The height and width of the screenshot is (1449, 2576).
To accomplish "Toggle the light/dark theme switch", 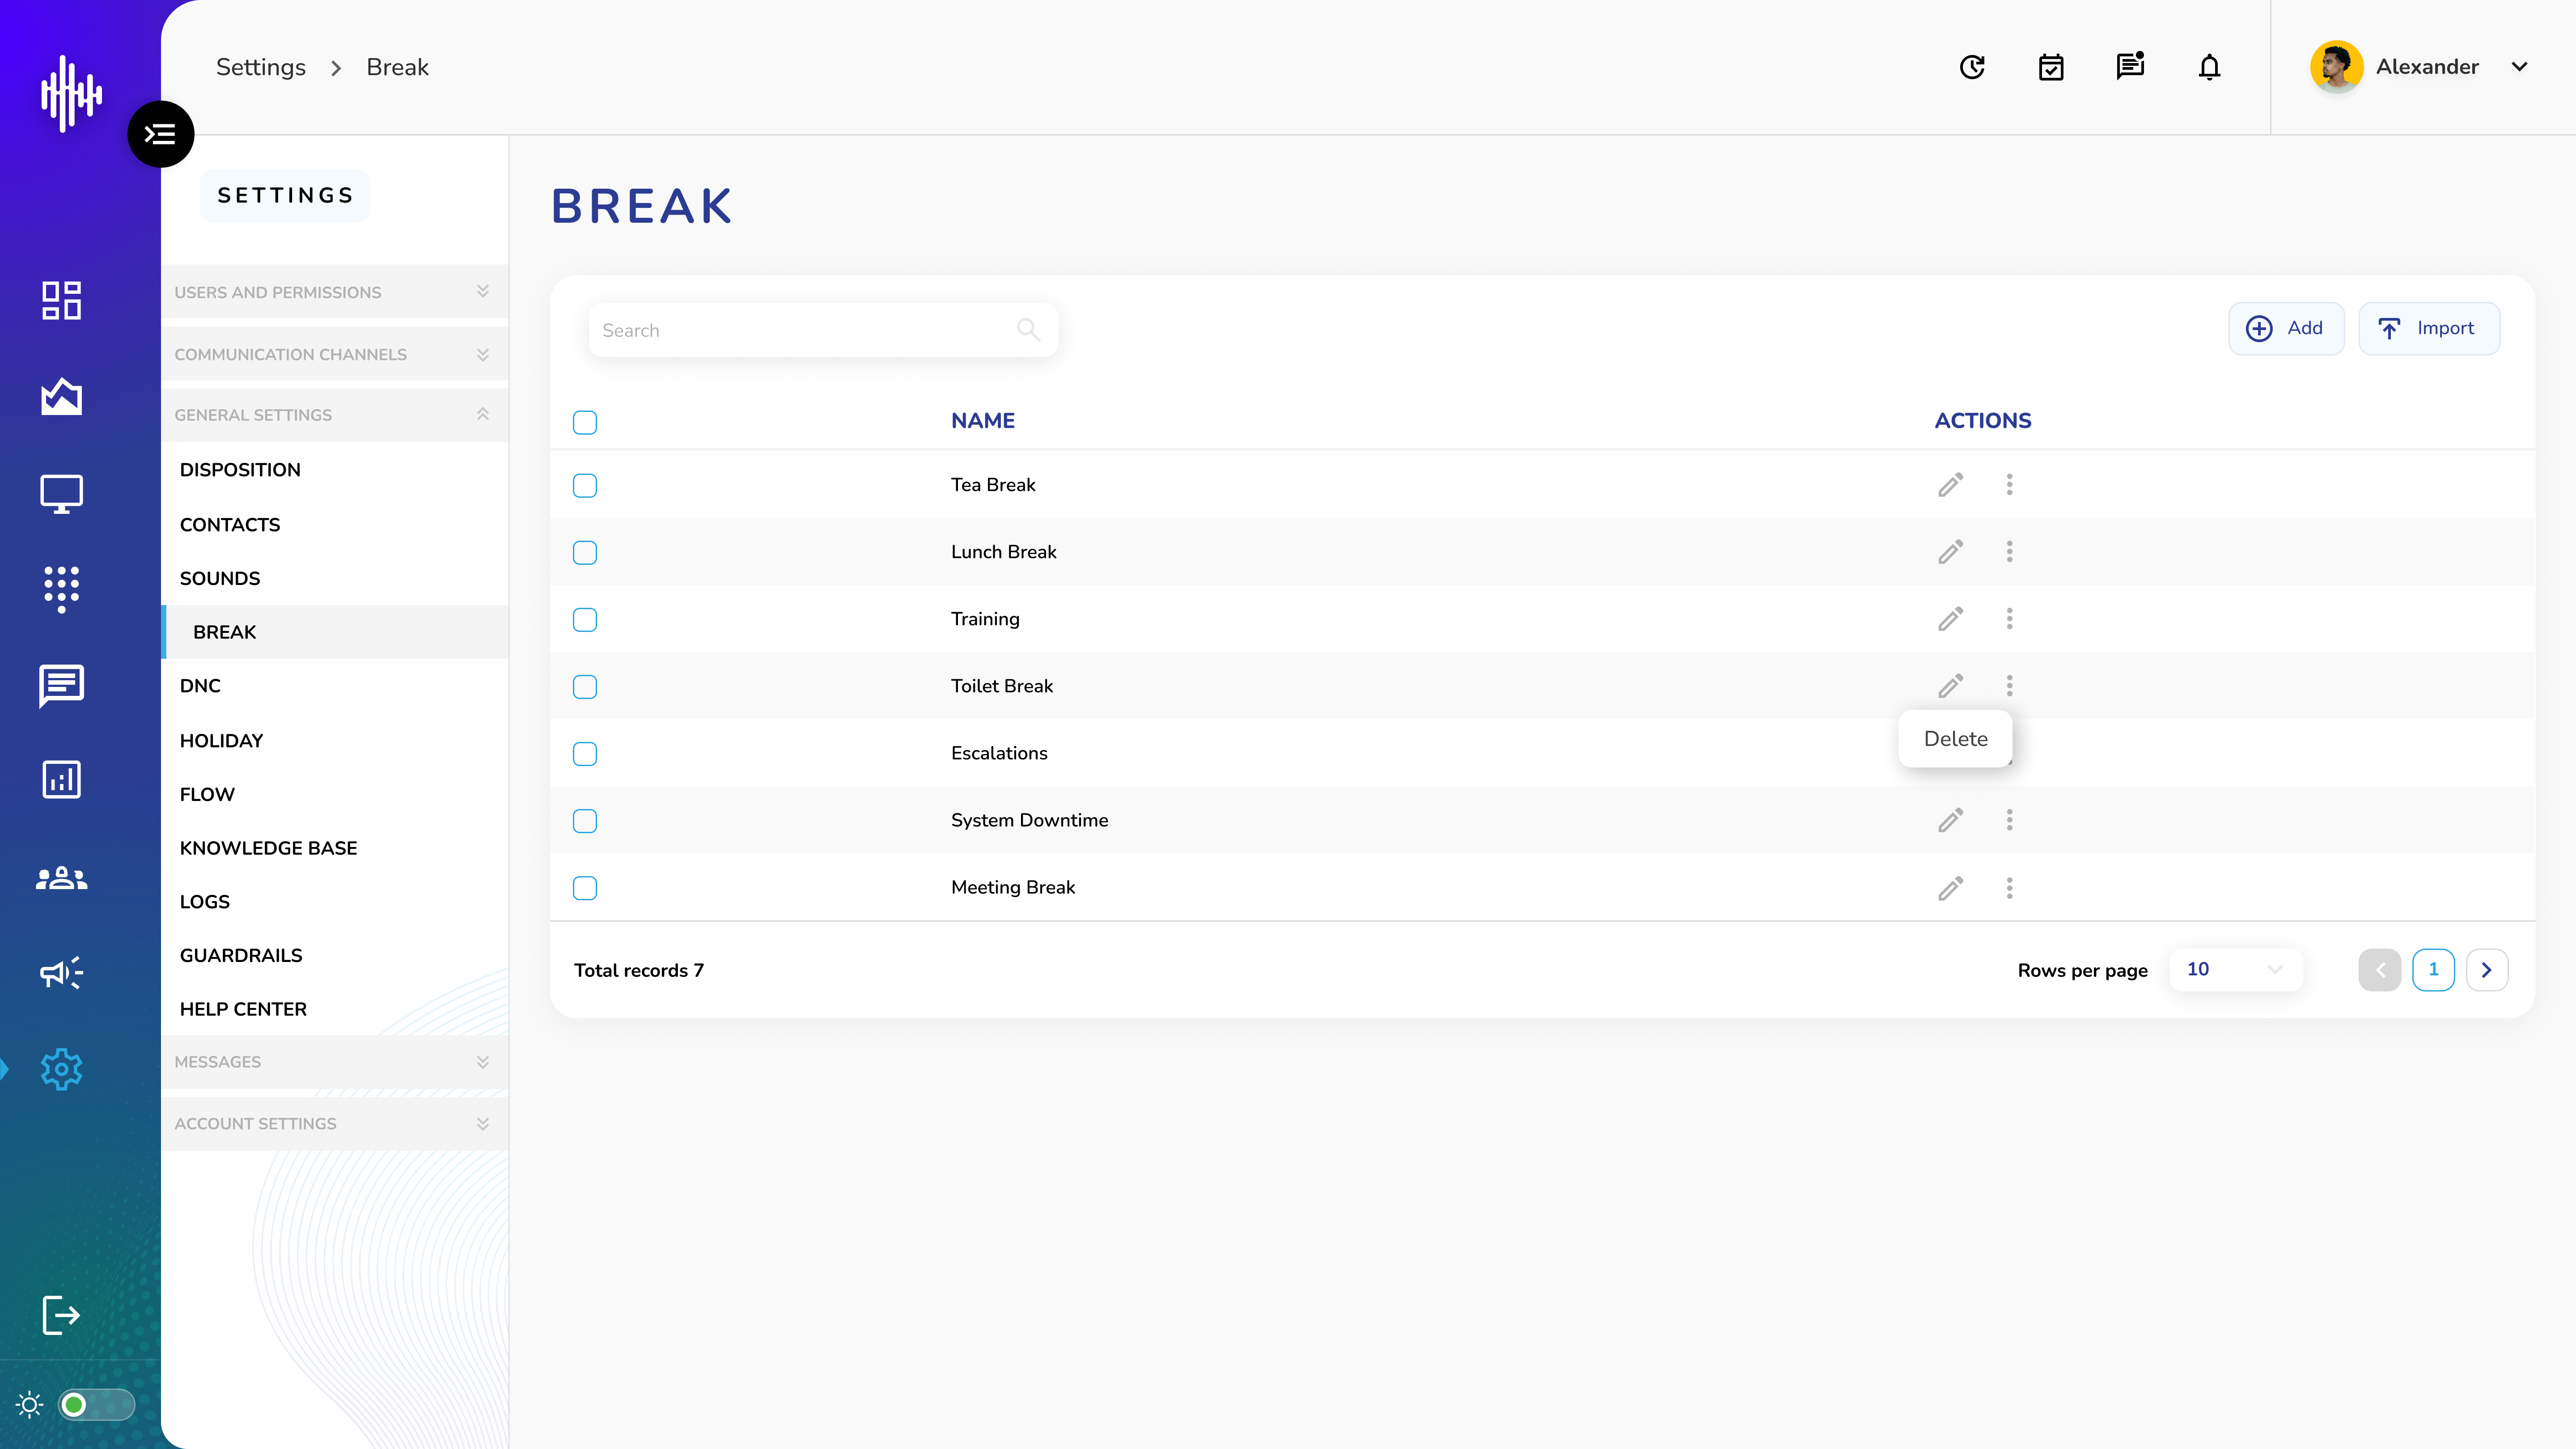I will click(x=96, y=1405).
